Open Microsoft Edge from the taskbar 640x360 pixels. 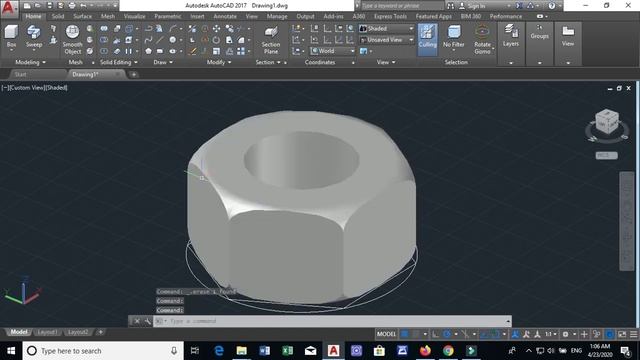coord(219,351)
